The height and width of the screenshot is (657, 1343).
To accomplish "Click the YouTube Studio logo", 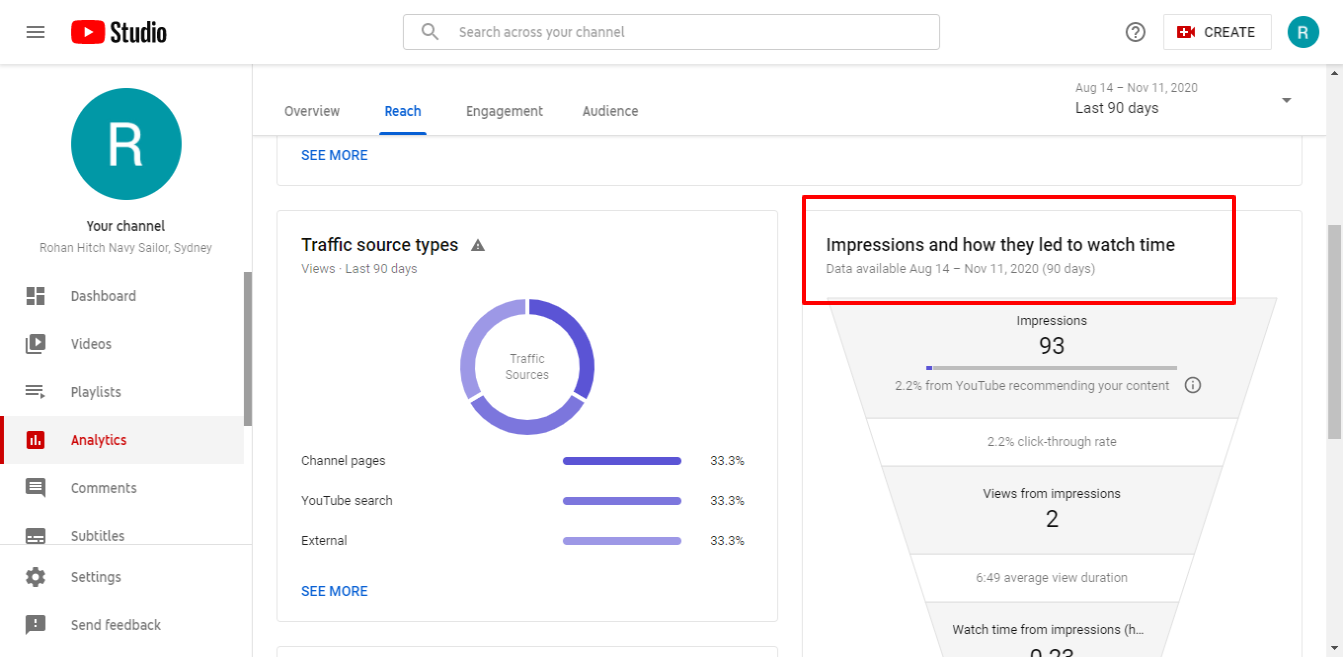I will pyautogui.click(x=119, y=32).
